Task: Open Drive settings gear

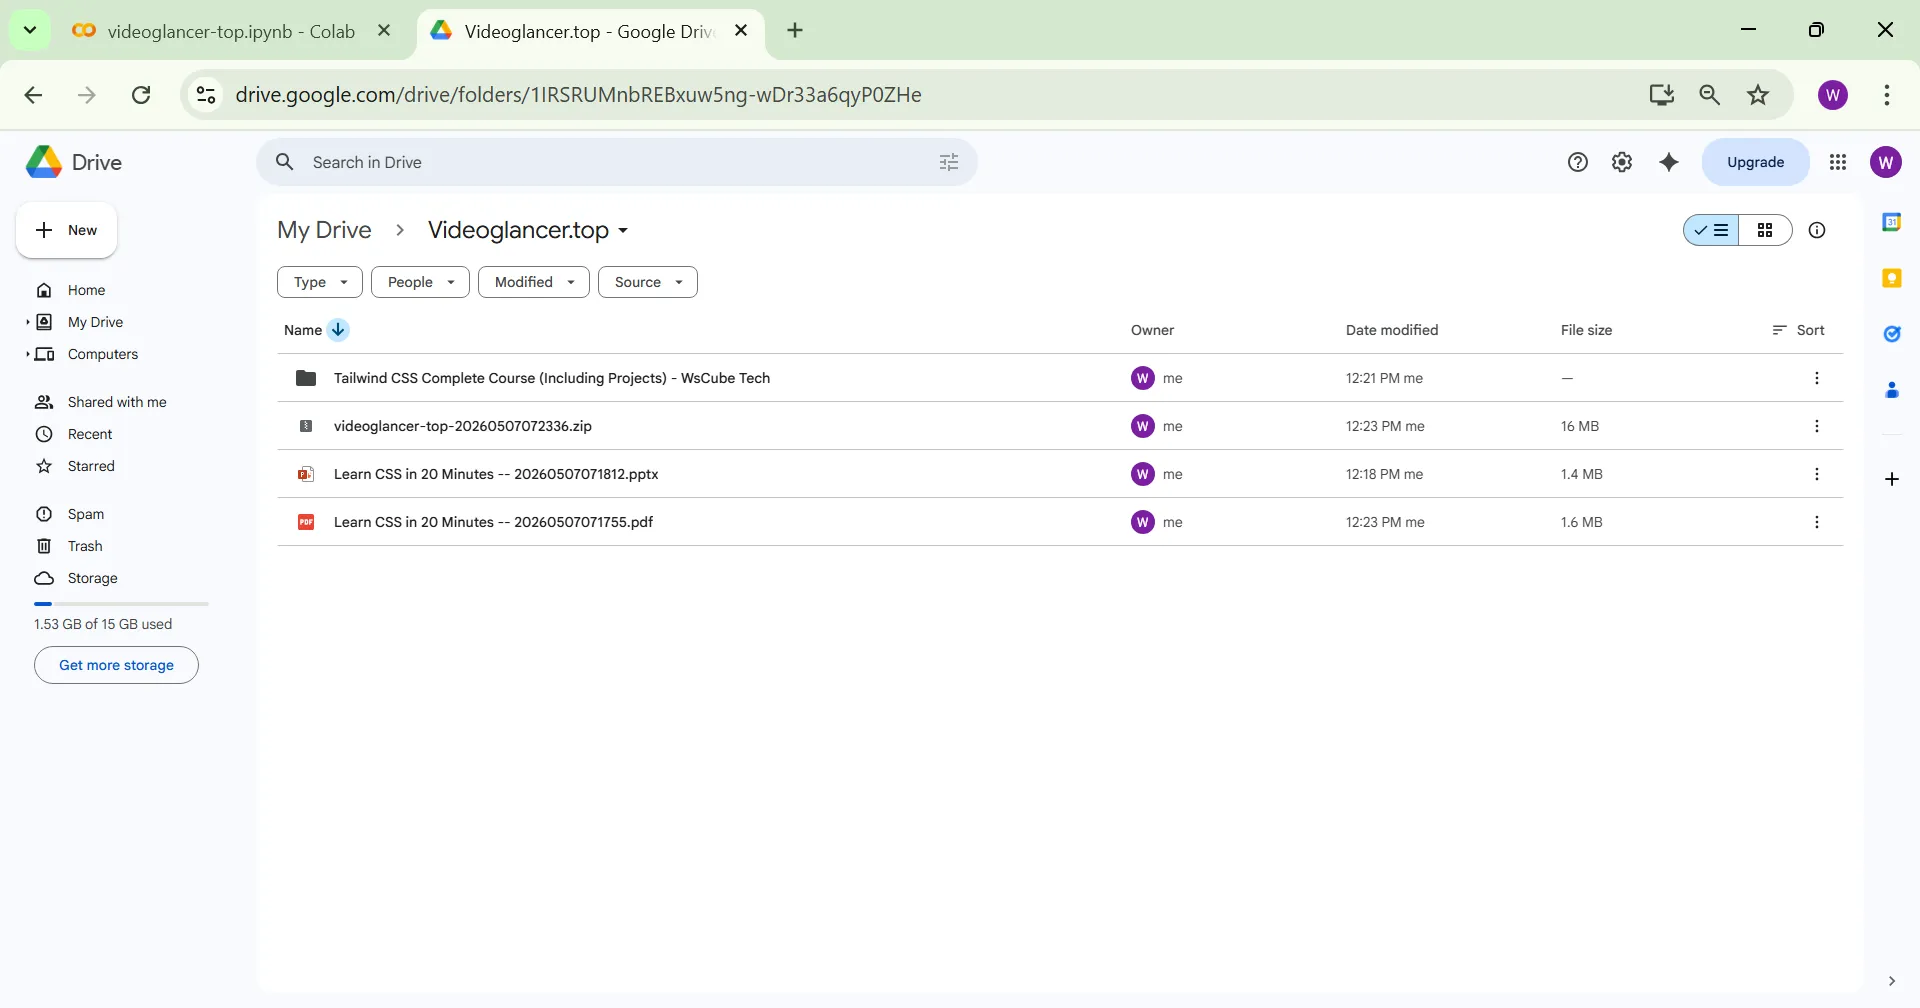Action: pyautogui.click(x=1622, y=162)
